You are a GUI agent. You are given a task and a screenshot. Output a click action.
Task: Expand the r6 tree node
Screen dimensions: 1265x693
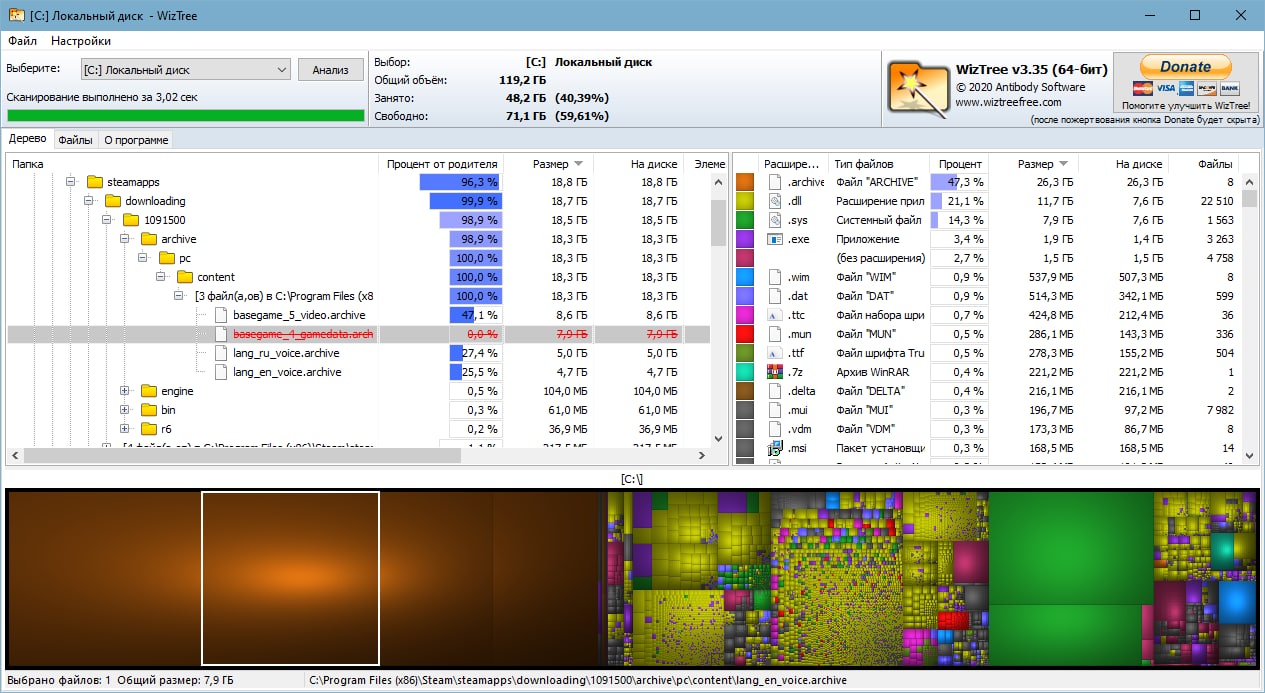tap(125, 429)
